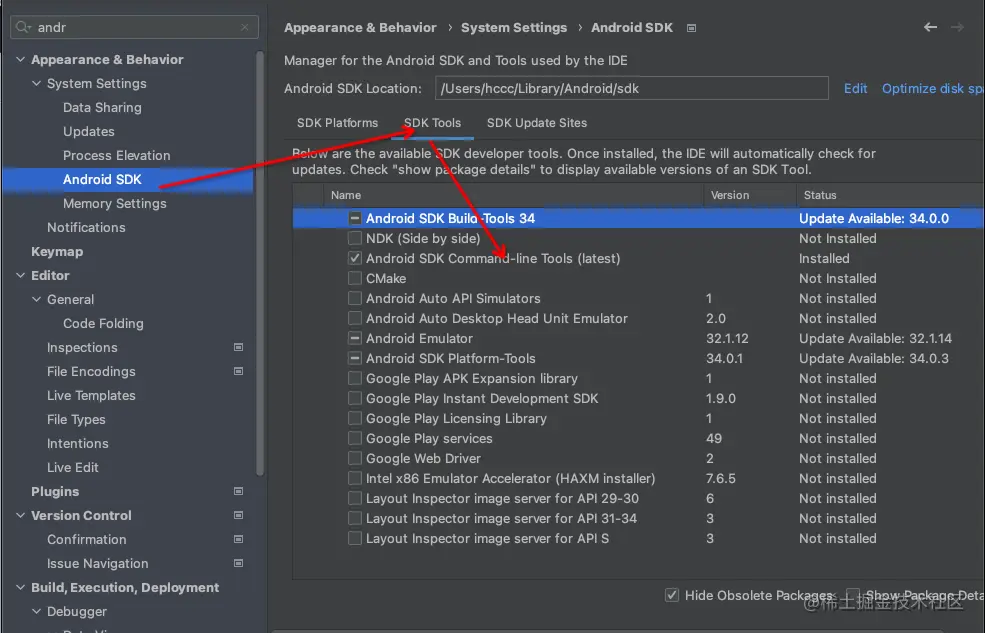Open the Data Sharing settings page
The height and width of the screenshot is (633, 985).
point(102,107)
